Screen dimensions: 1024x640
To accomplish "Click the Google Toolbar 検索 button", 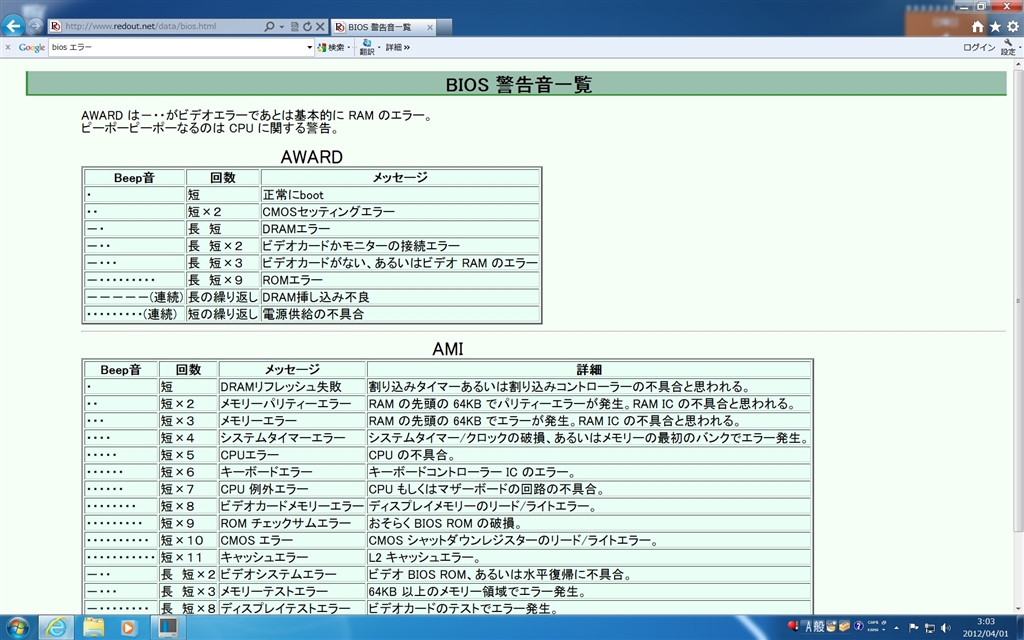I will 335,47.
